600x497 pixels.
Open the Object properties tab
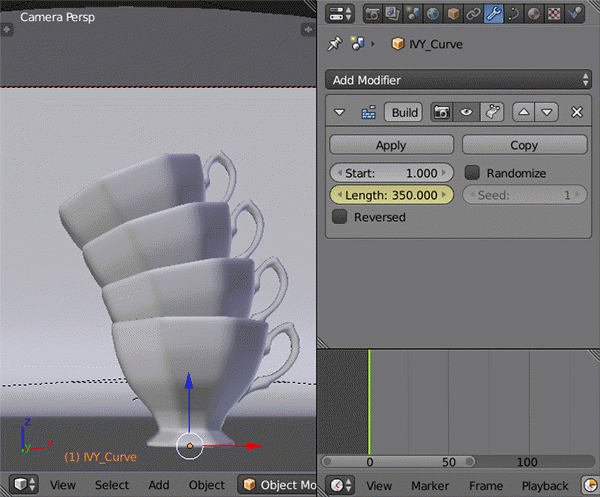click(451, 13)
